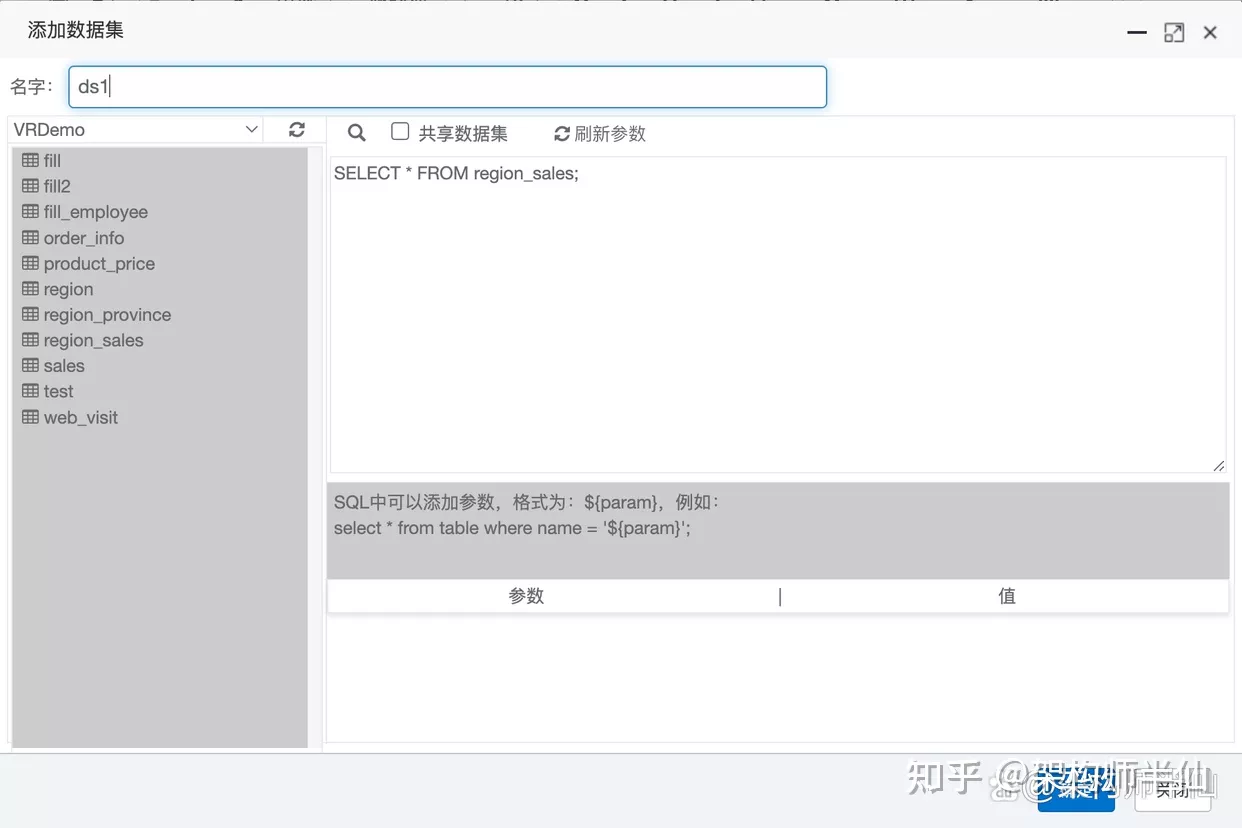Click inside the SQL query text area
1242x828 pixels.
tap(778, 315)
